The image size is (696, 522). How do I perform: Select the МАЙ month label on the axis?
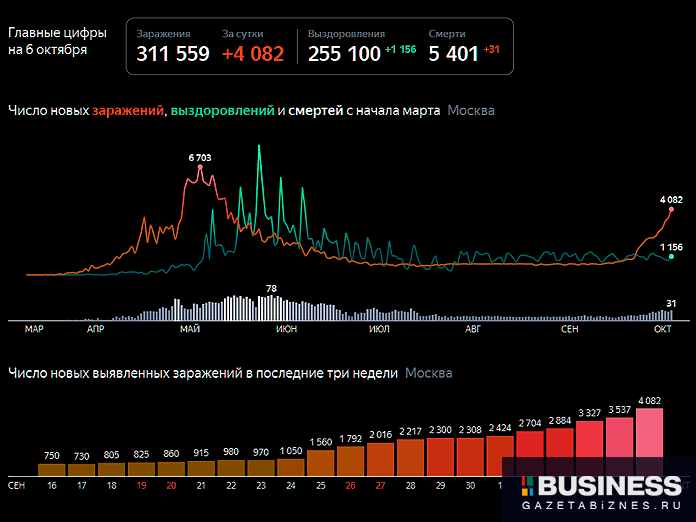(x=190, y=328)
